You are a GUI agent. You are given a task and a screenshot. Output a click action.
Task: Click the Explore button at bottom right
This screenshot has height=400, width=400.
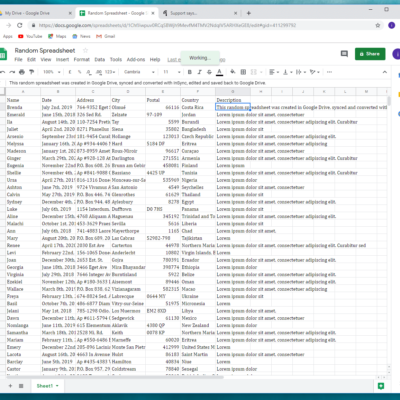[381, 386]
